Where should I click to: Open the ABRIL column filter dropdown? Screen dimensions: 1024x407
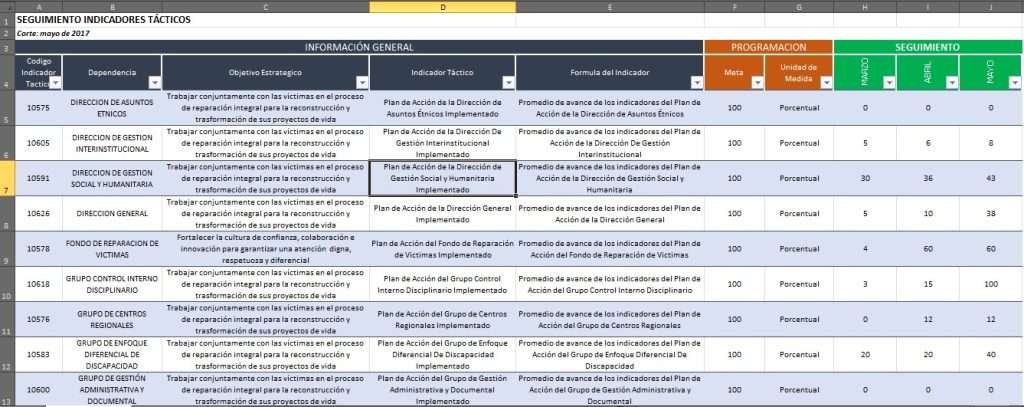tap(951, 83)
